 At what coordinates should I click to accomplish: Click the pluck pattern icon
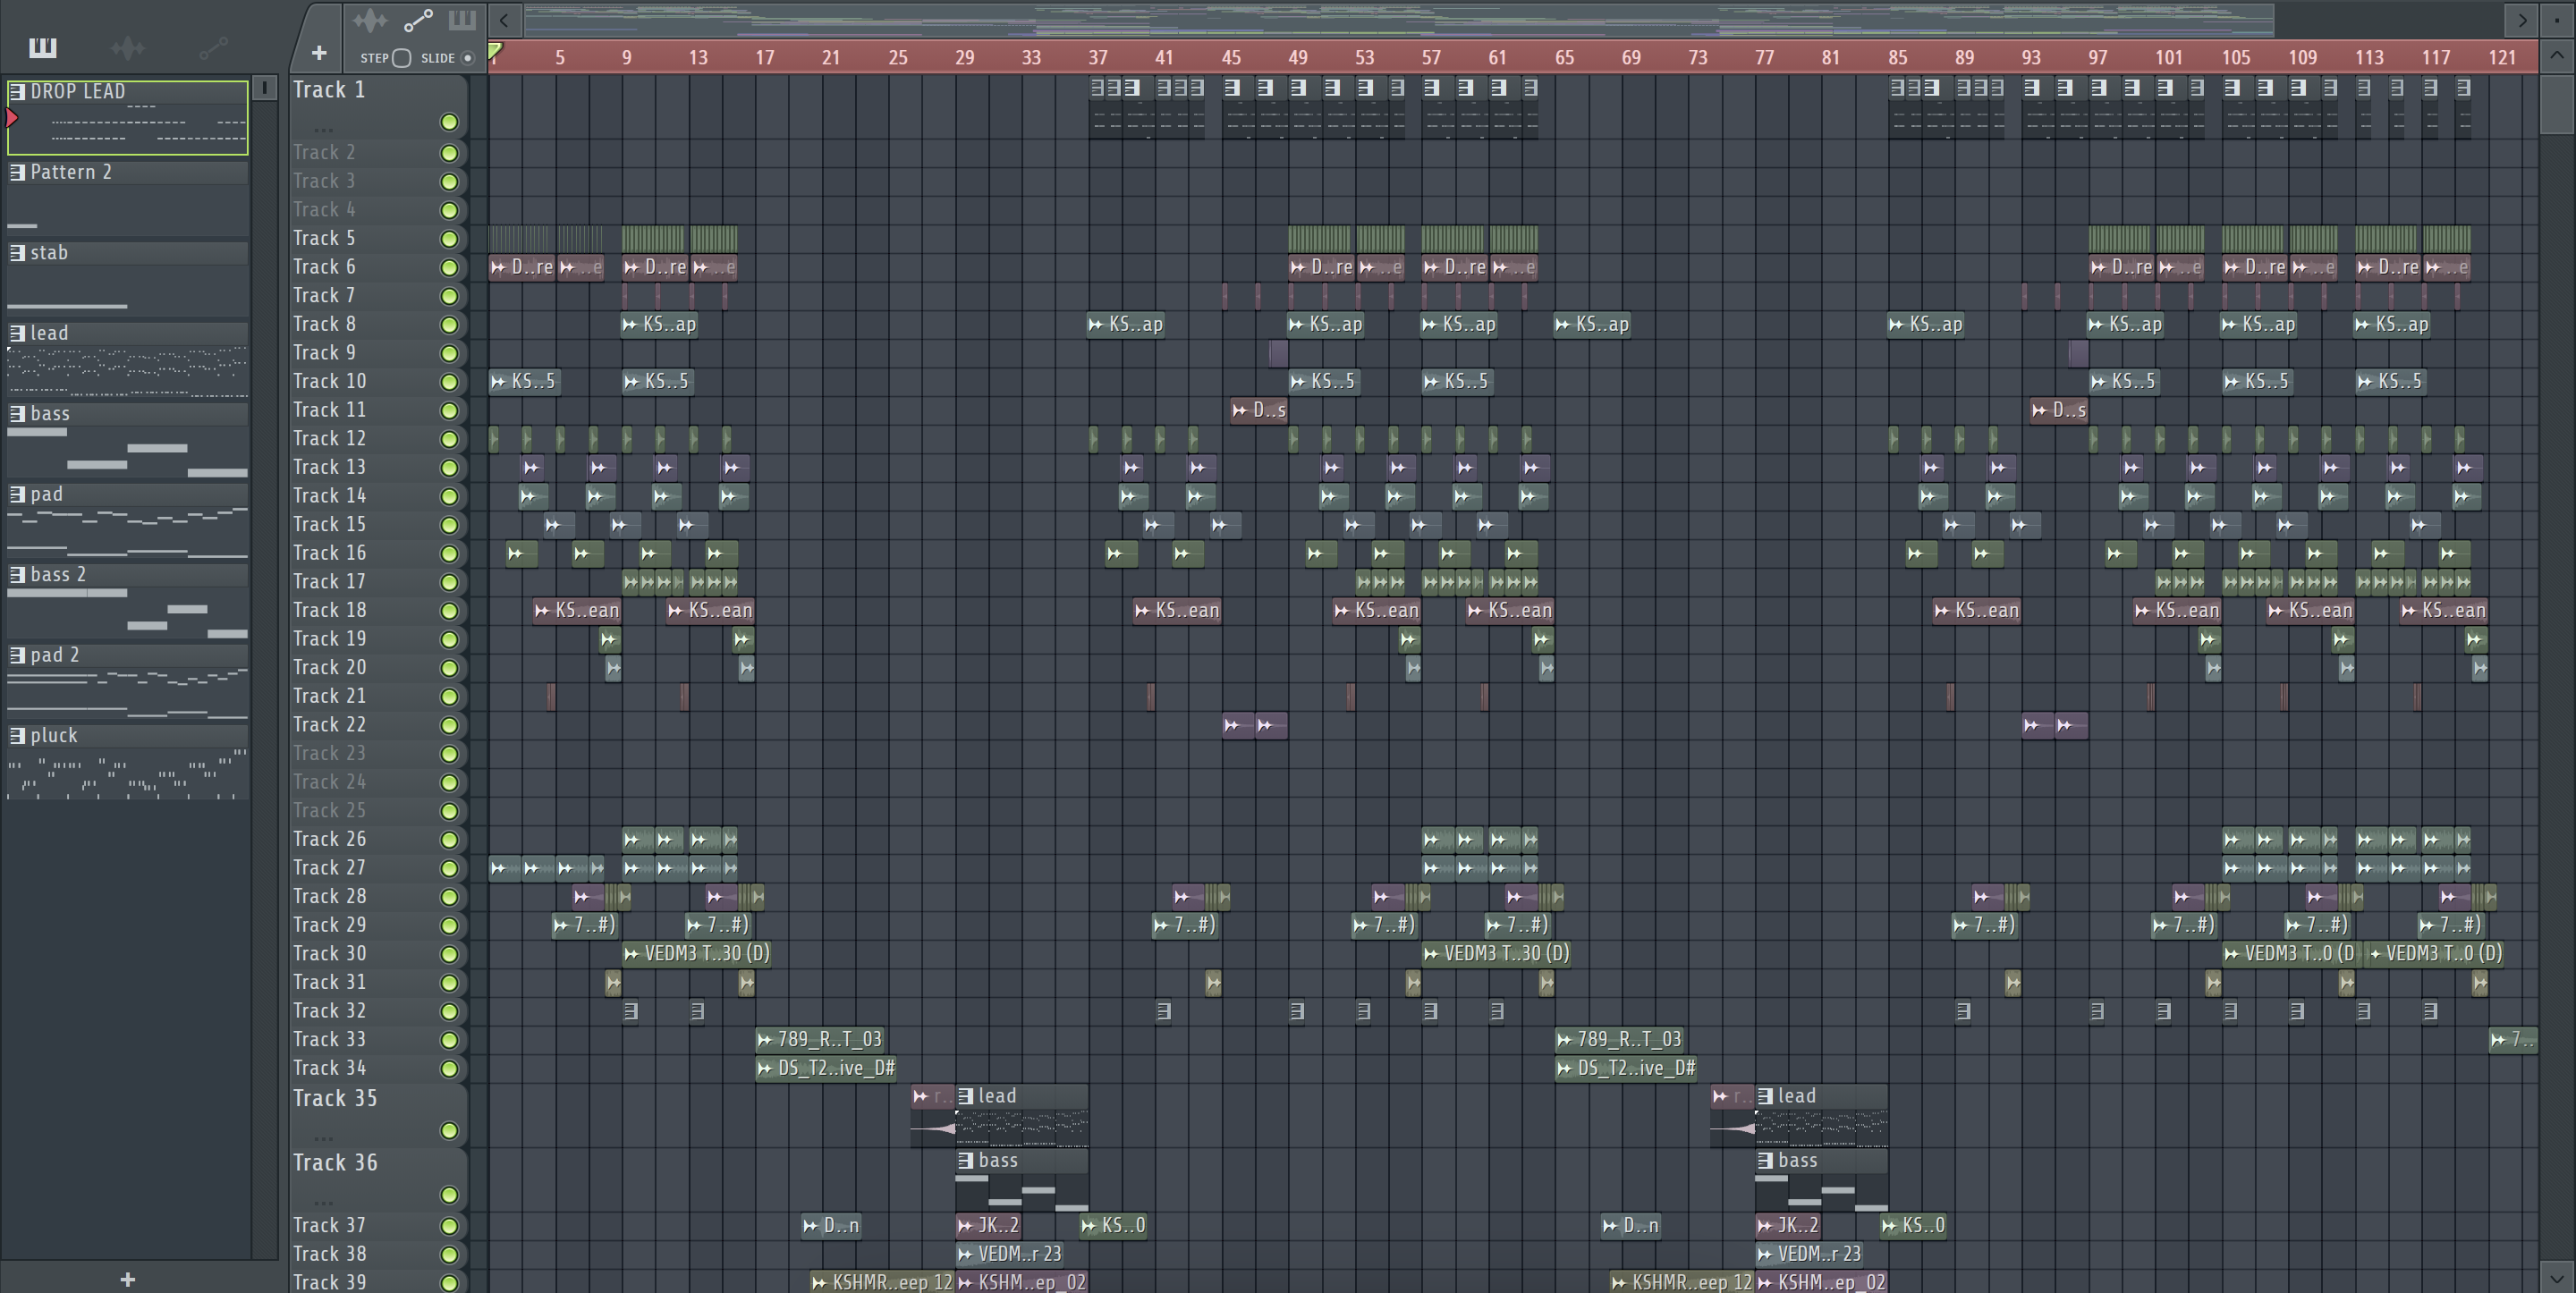click(17, 736)
